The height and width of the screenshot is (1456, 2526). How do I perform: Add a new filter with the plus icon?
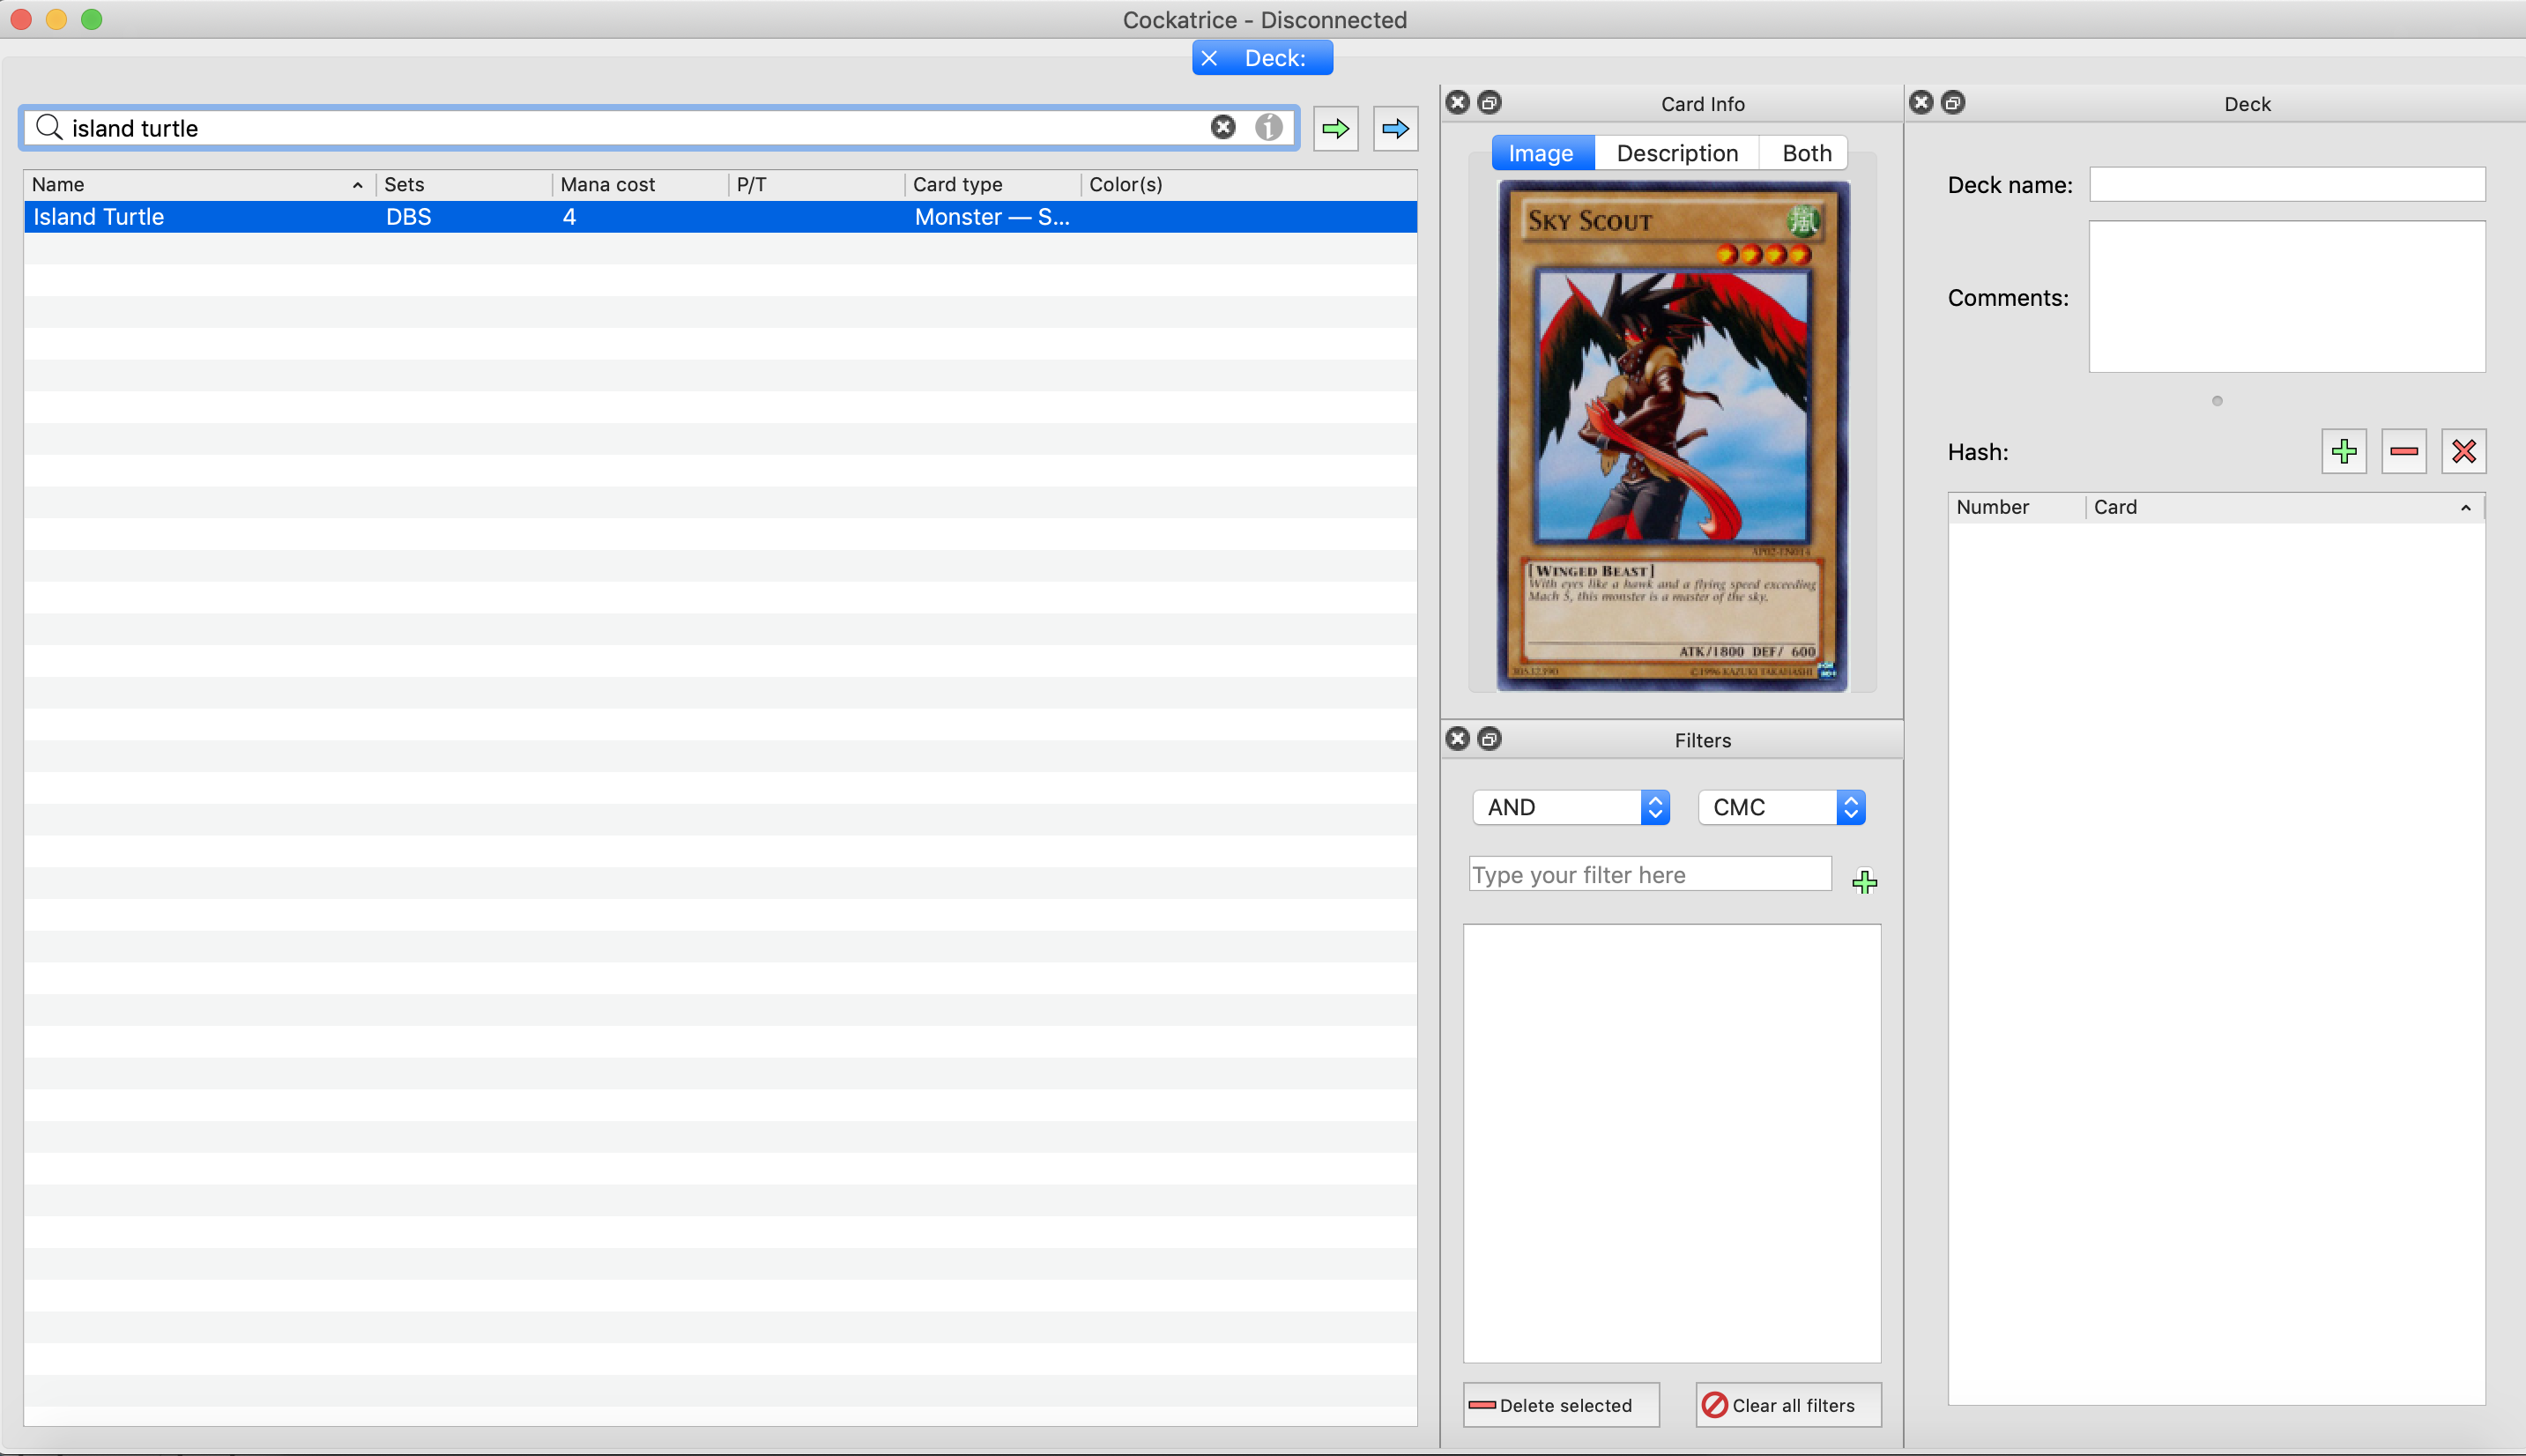(x=1866, y=881)
